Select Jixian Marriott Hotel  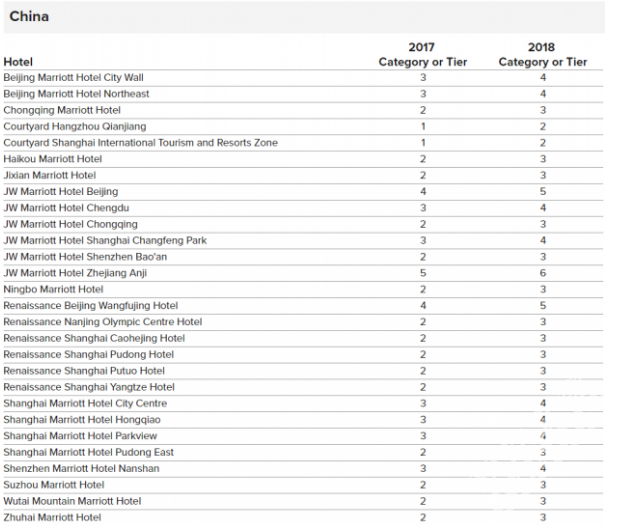50,175
